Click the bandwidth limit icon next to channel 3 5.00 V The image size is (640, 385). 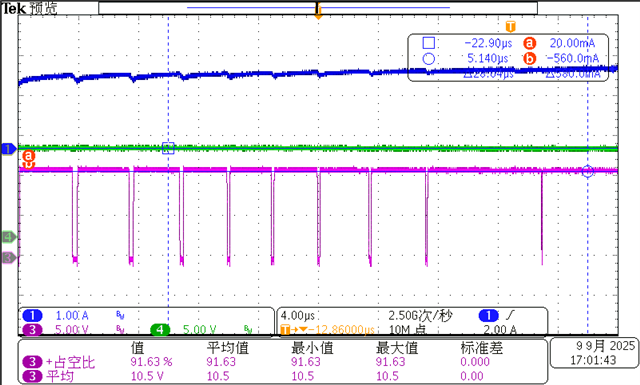click(x=120, y=329)
